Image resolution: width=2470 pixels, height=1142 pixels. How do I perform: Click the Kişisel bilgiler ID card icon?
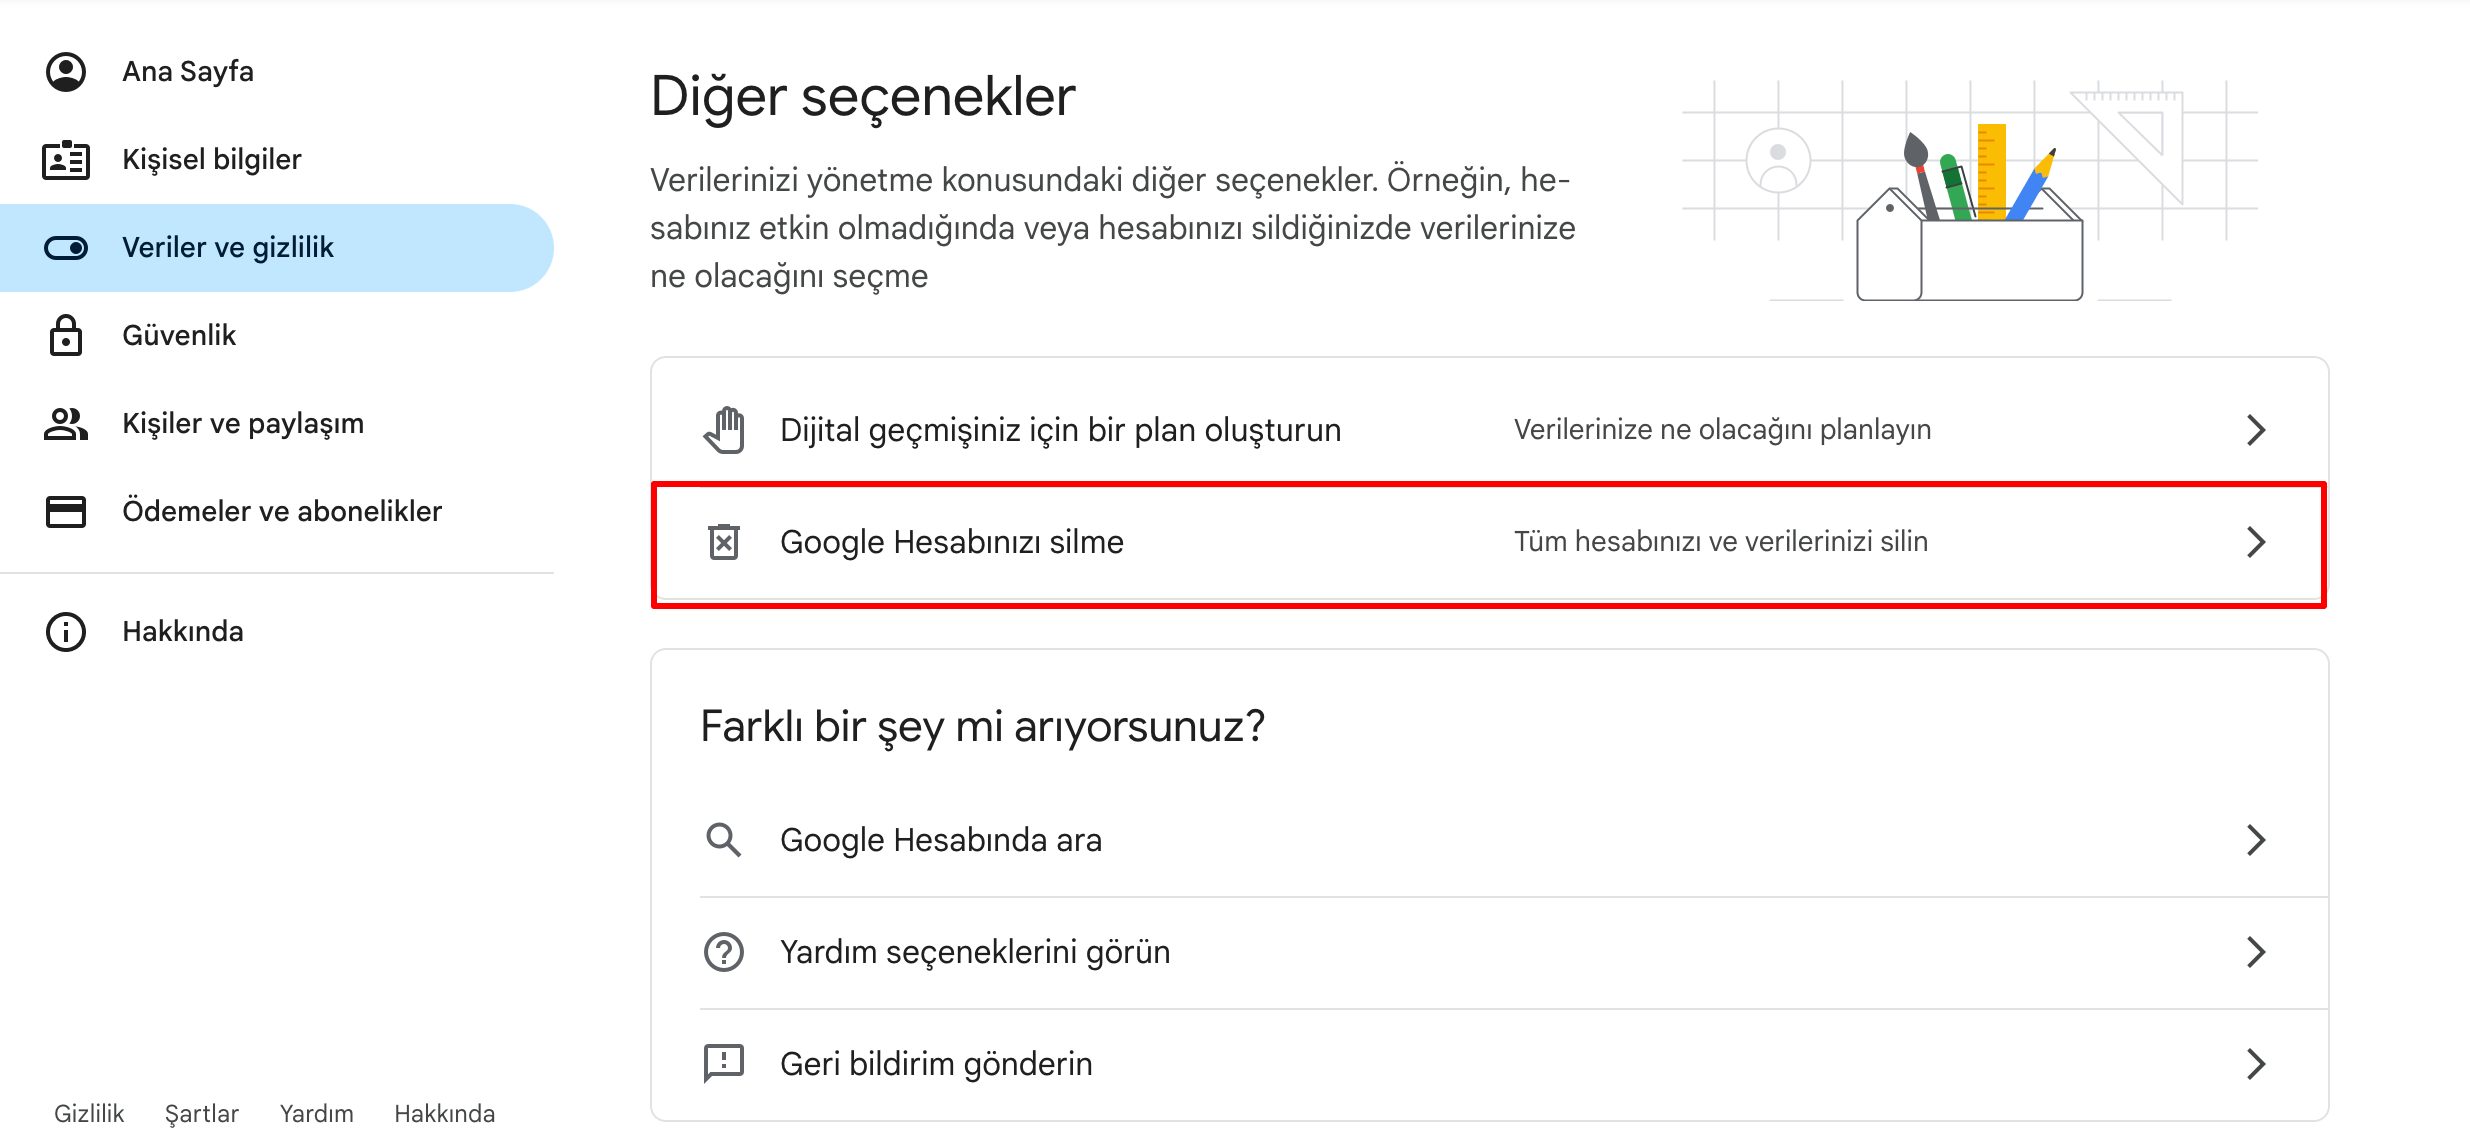pyautogui.click(x=66, y=158)
